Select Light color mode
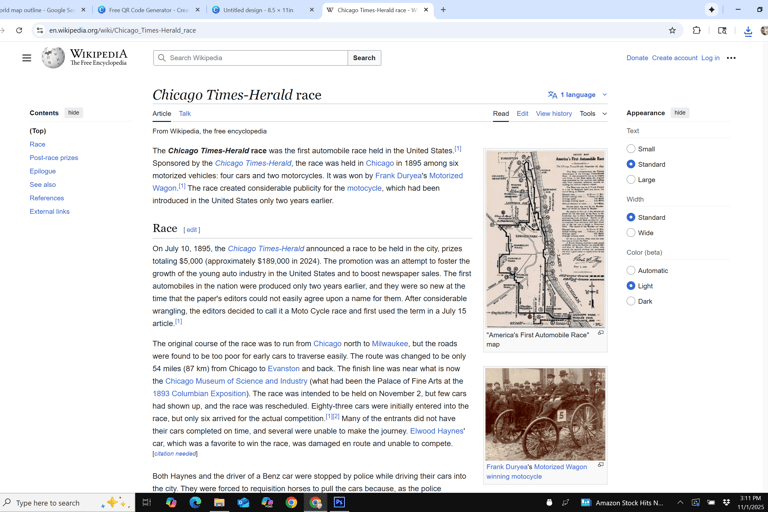The image size is (768, 512). pos(631,286)
